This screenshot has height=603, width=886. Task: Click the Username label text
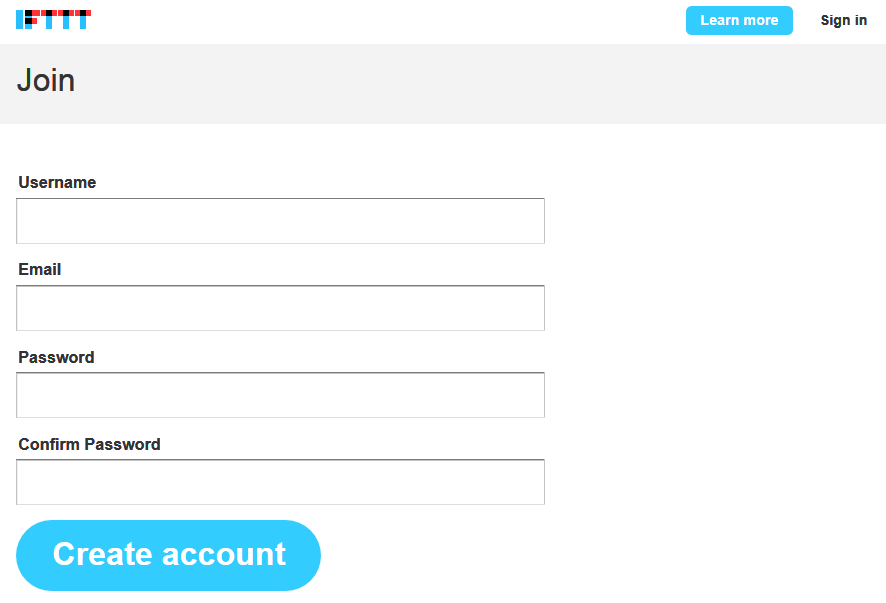[x=57, y=182]
